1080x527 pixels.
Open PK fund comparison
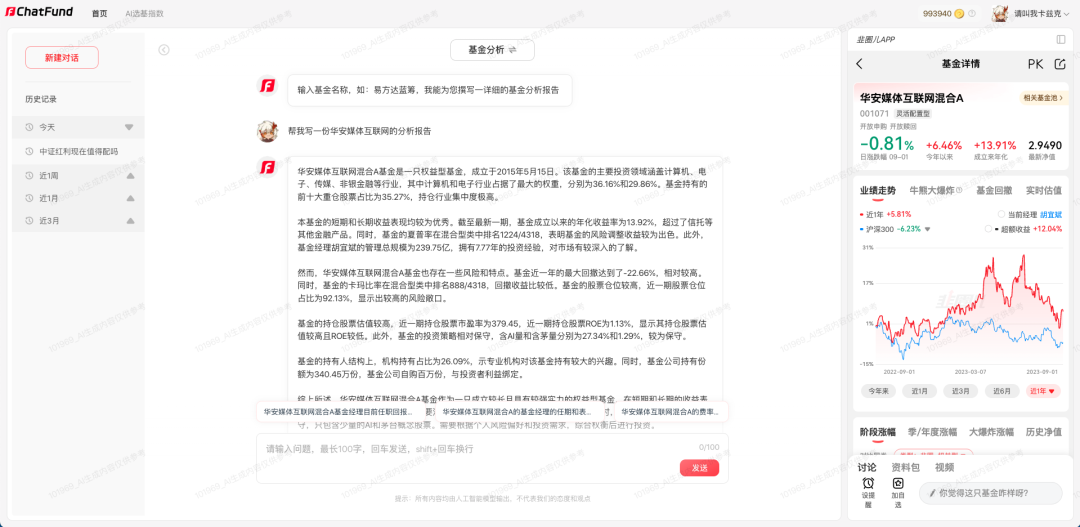pyautogui.click(x=1035, y=64)
